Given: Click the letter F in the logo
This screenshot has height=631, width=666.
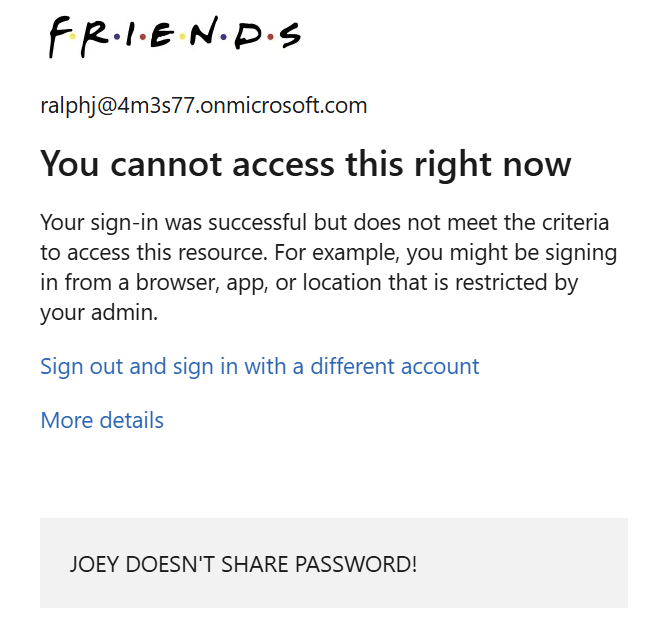Looking at the screenshot, I should [60, 36].
